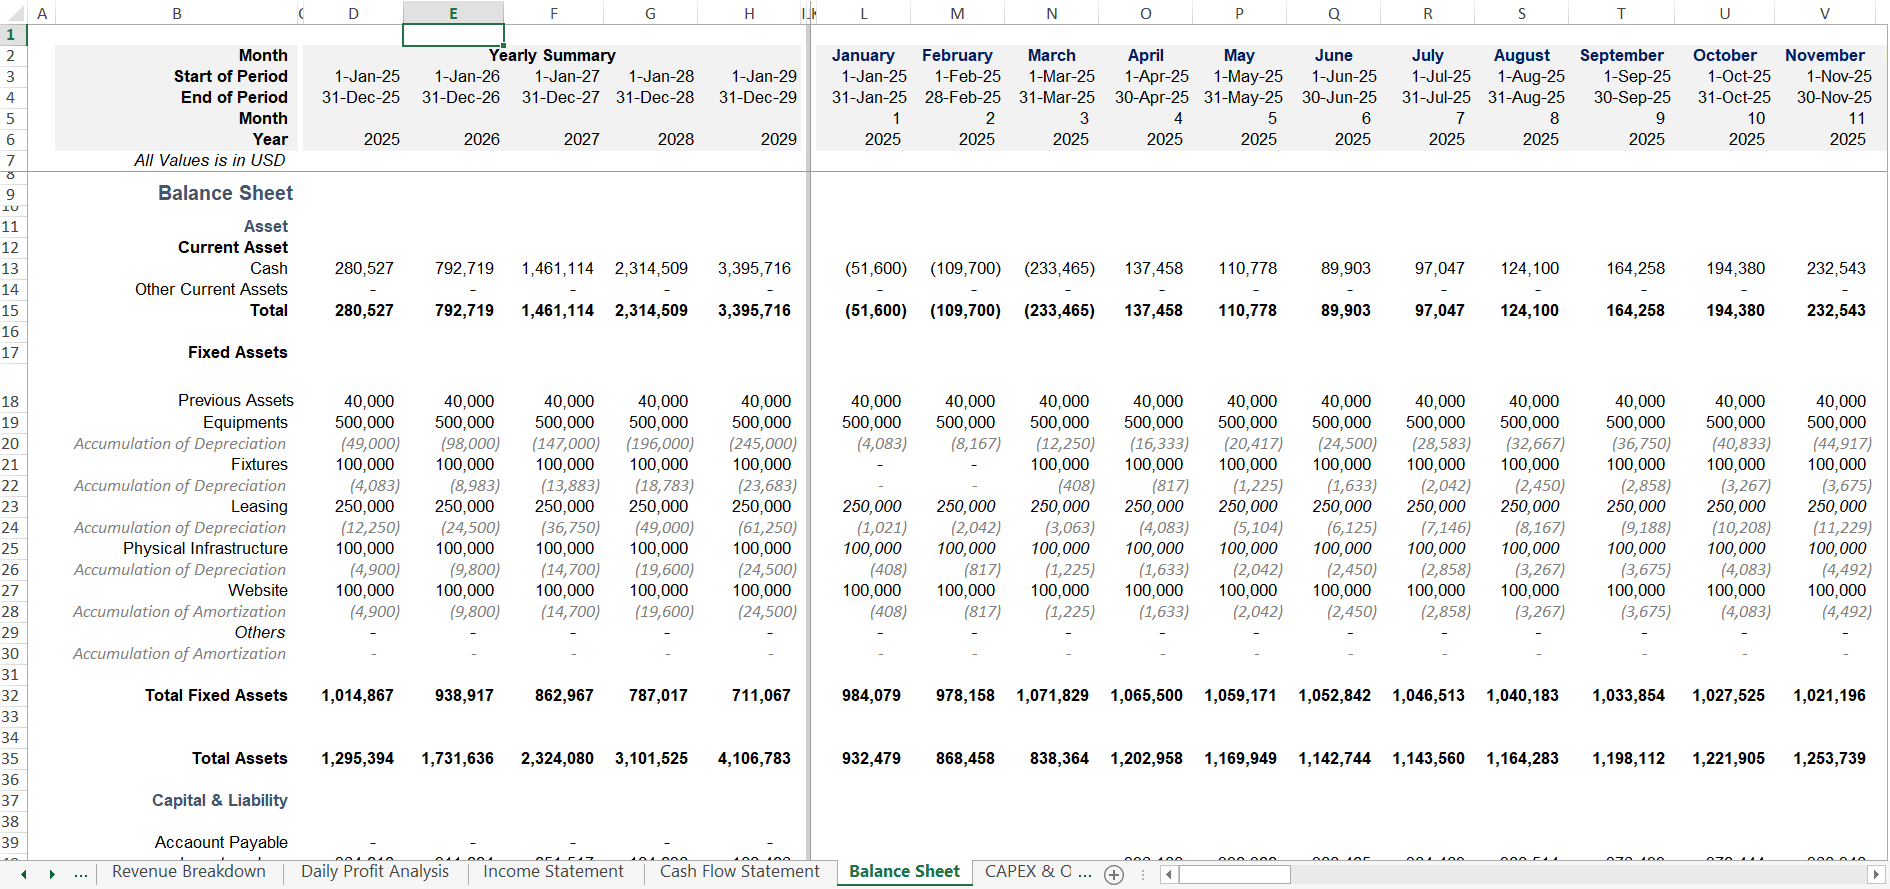Add a new sheet with plus icon
The height and width of the screenshot is (889, 1890).
point(1114,875)
